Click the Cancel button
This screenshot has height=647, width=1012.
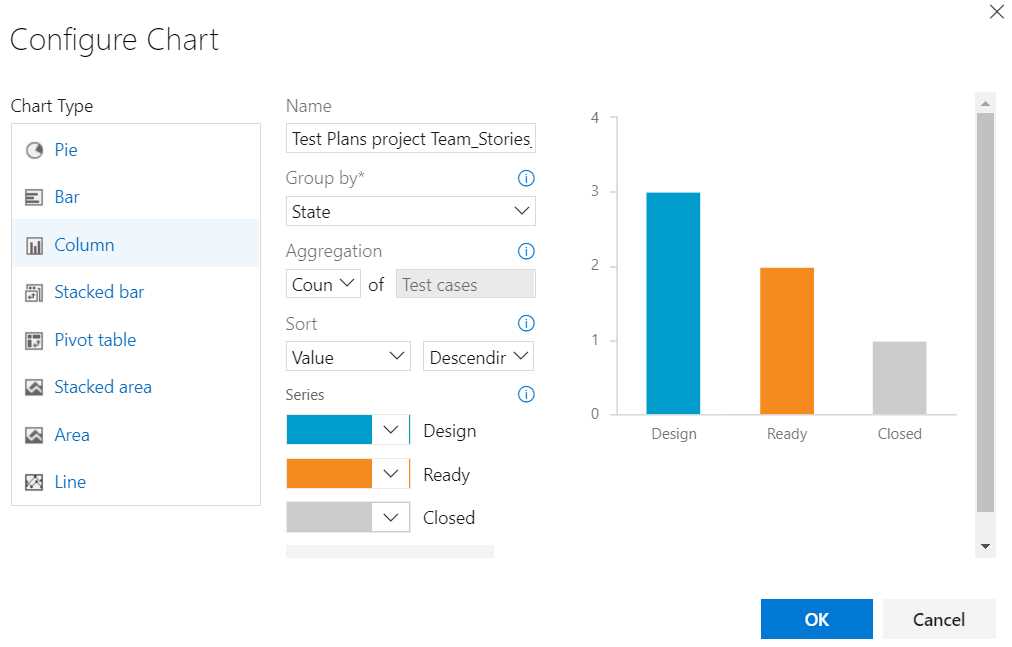point(939,618)
